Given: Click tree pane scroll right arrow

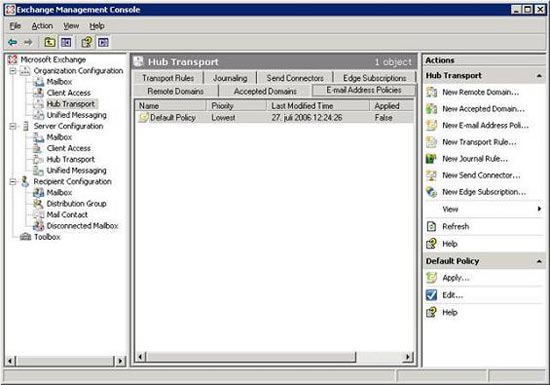Looking at the screenshot, I should tap(120, 361).
